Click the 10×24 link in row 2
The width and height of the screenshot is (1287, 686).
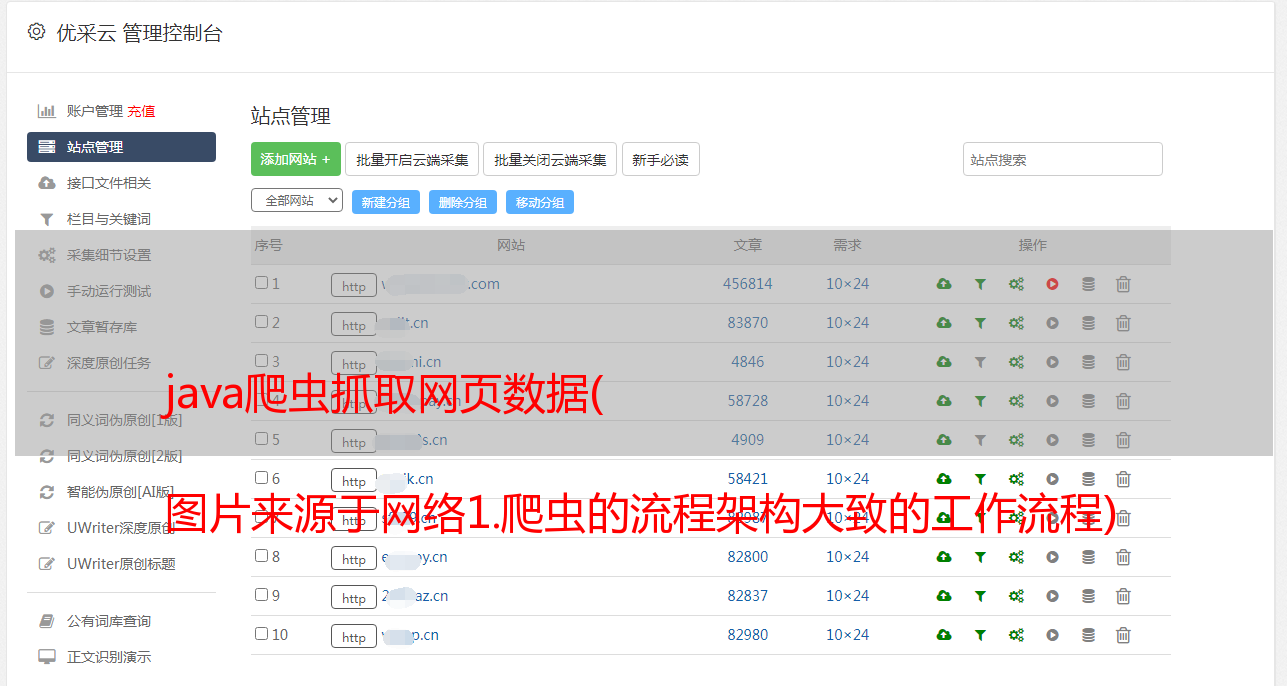(x=848, y=323)
